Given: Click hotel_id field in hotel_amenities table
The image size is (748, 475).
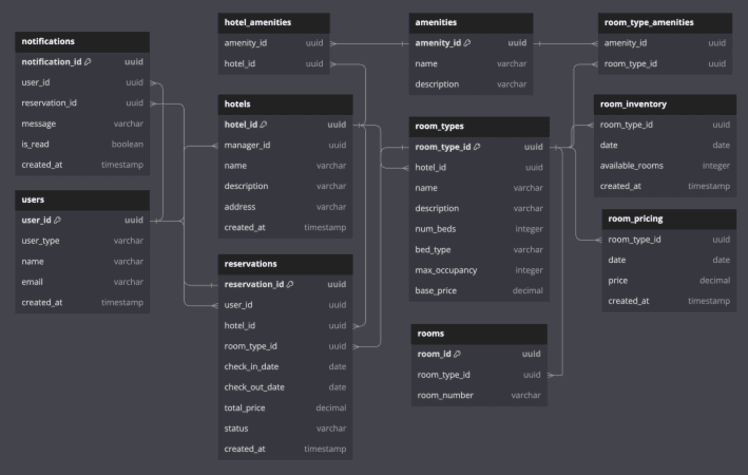Looking at the screenshot, I should [x=274, y=63].
